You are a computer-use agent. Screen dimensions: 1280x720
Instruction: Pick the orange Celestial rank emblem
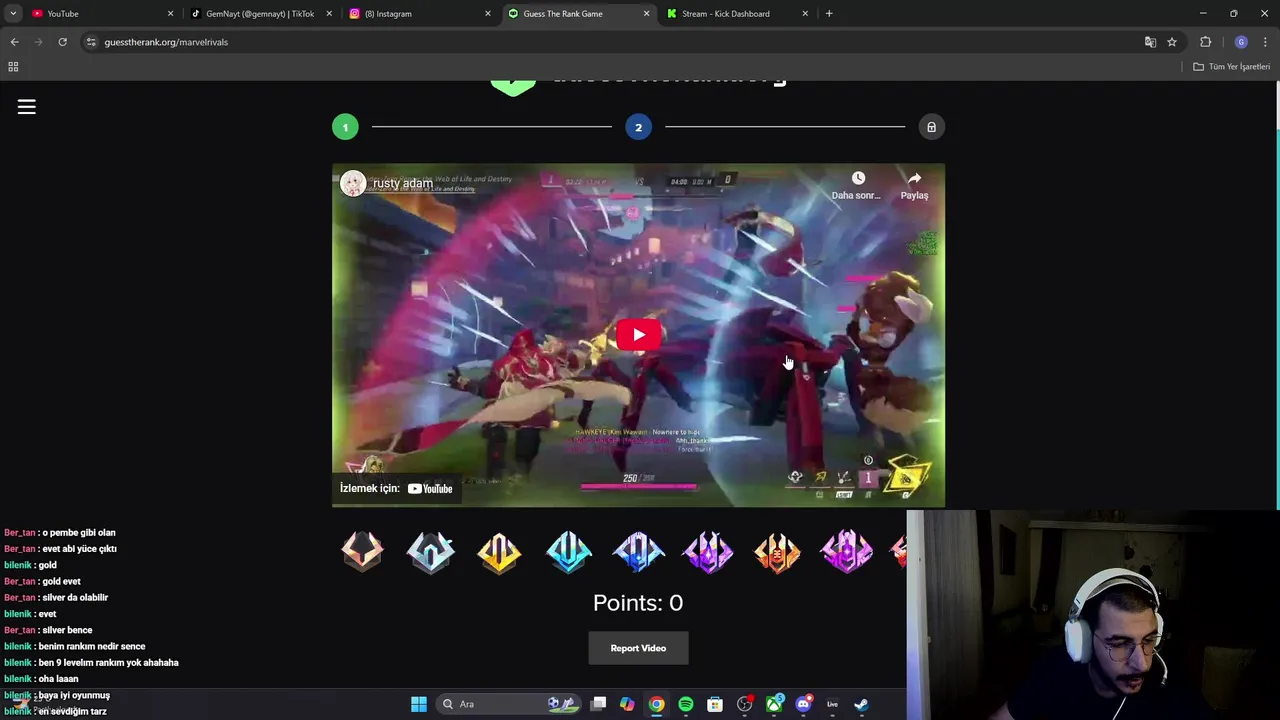coord(777,551)
